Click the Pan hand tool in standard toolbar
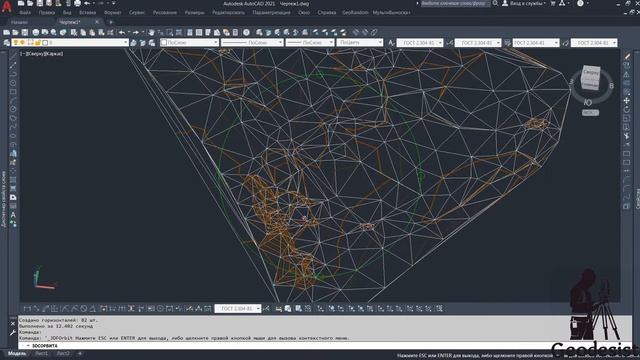The height and width of the screenshot is (360, 640). coord(151,32)
